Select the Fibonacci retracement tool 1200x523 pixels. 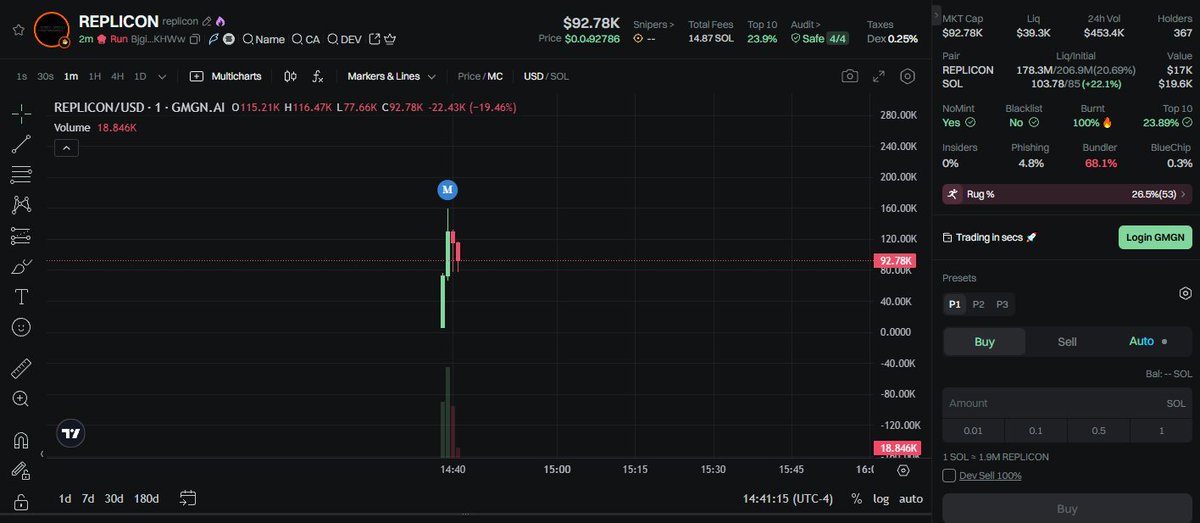(21, 175)
